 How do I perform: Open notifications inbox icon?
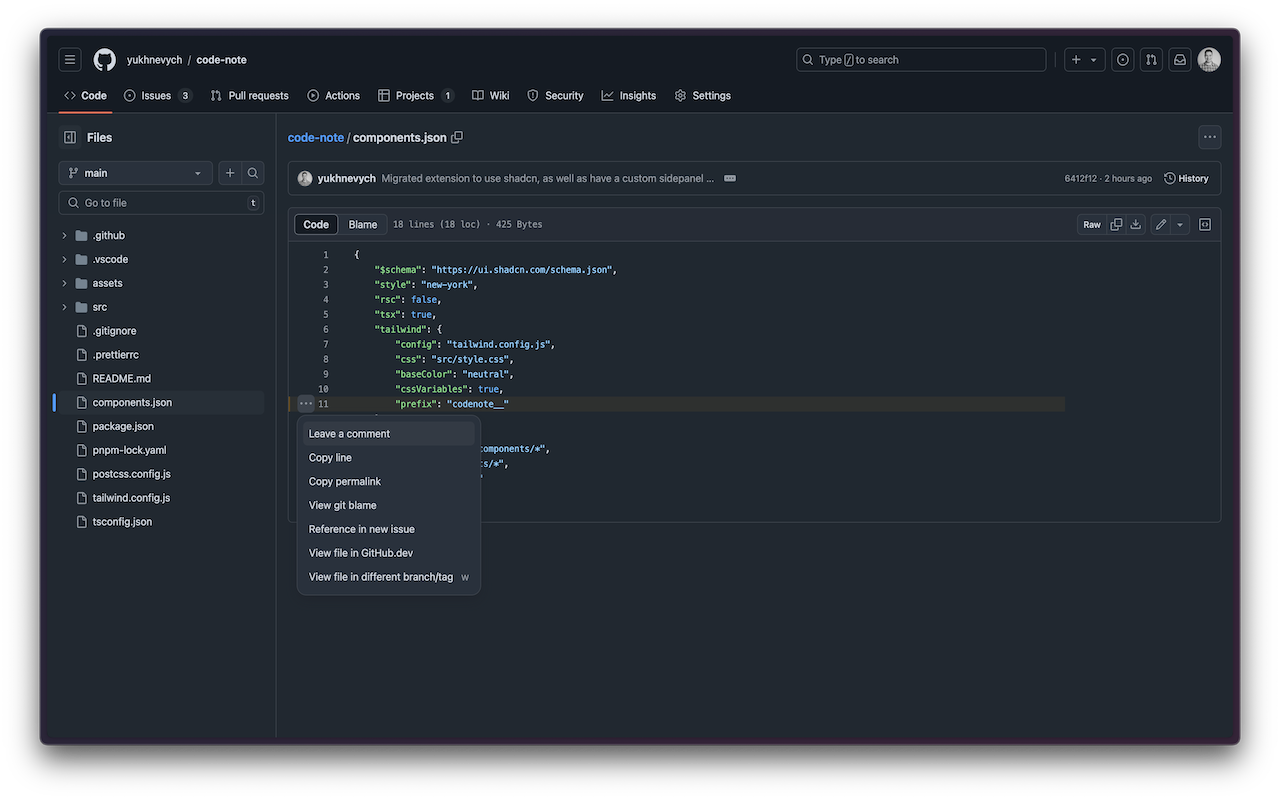click(1180, 60)
